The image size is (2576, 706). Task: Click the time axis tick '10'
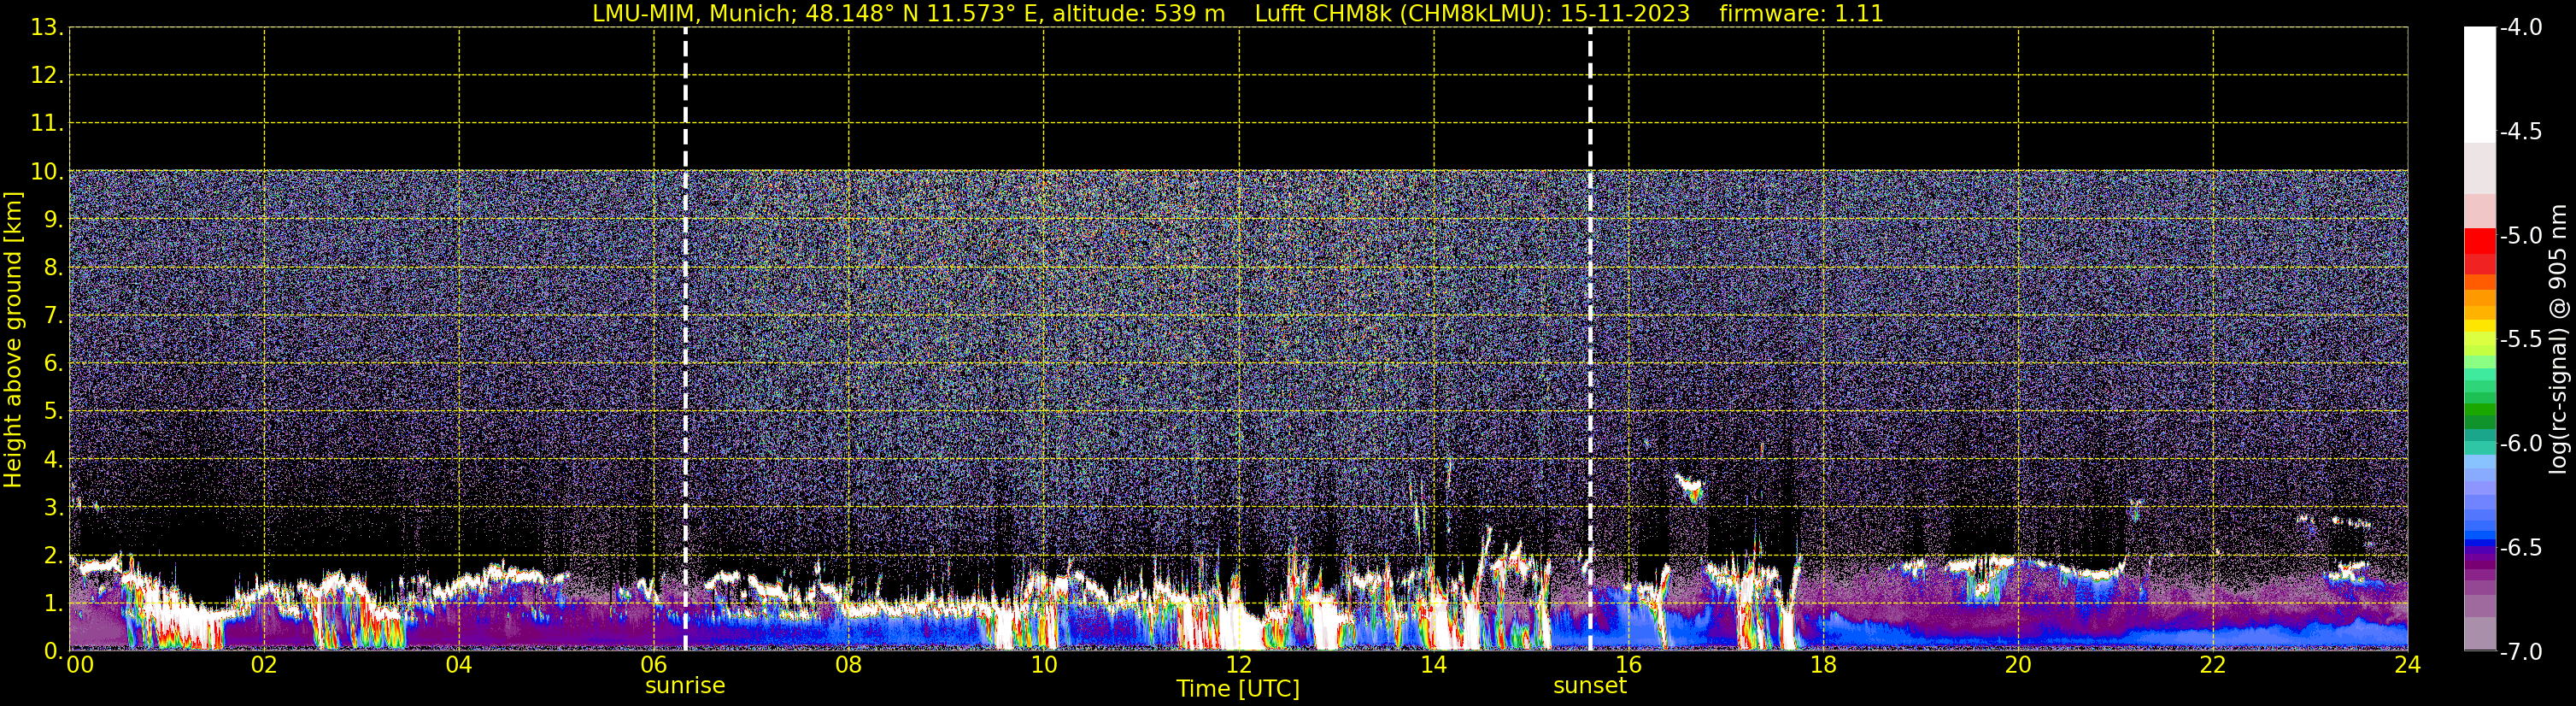point(1044,665)
